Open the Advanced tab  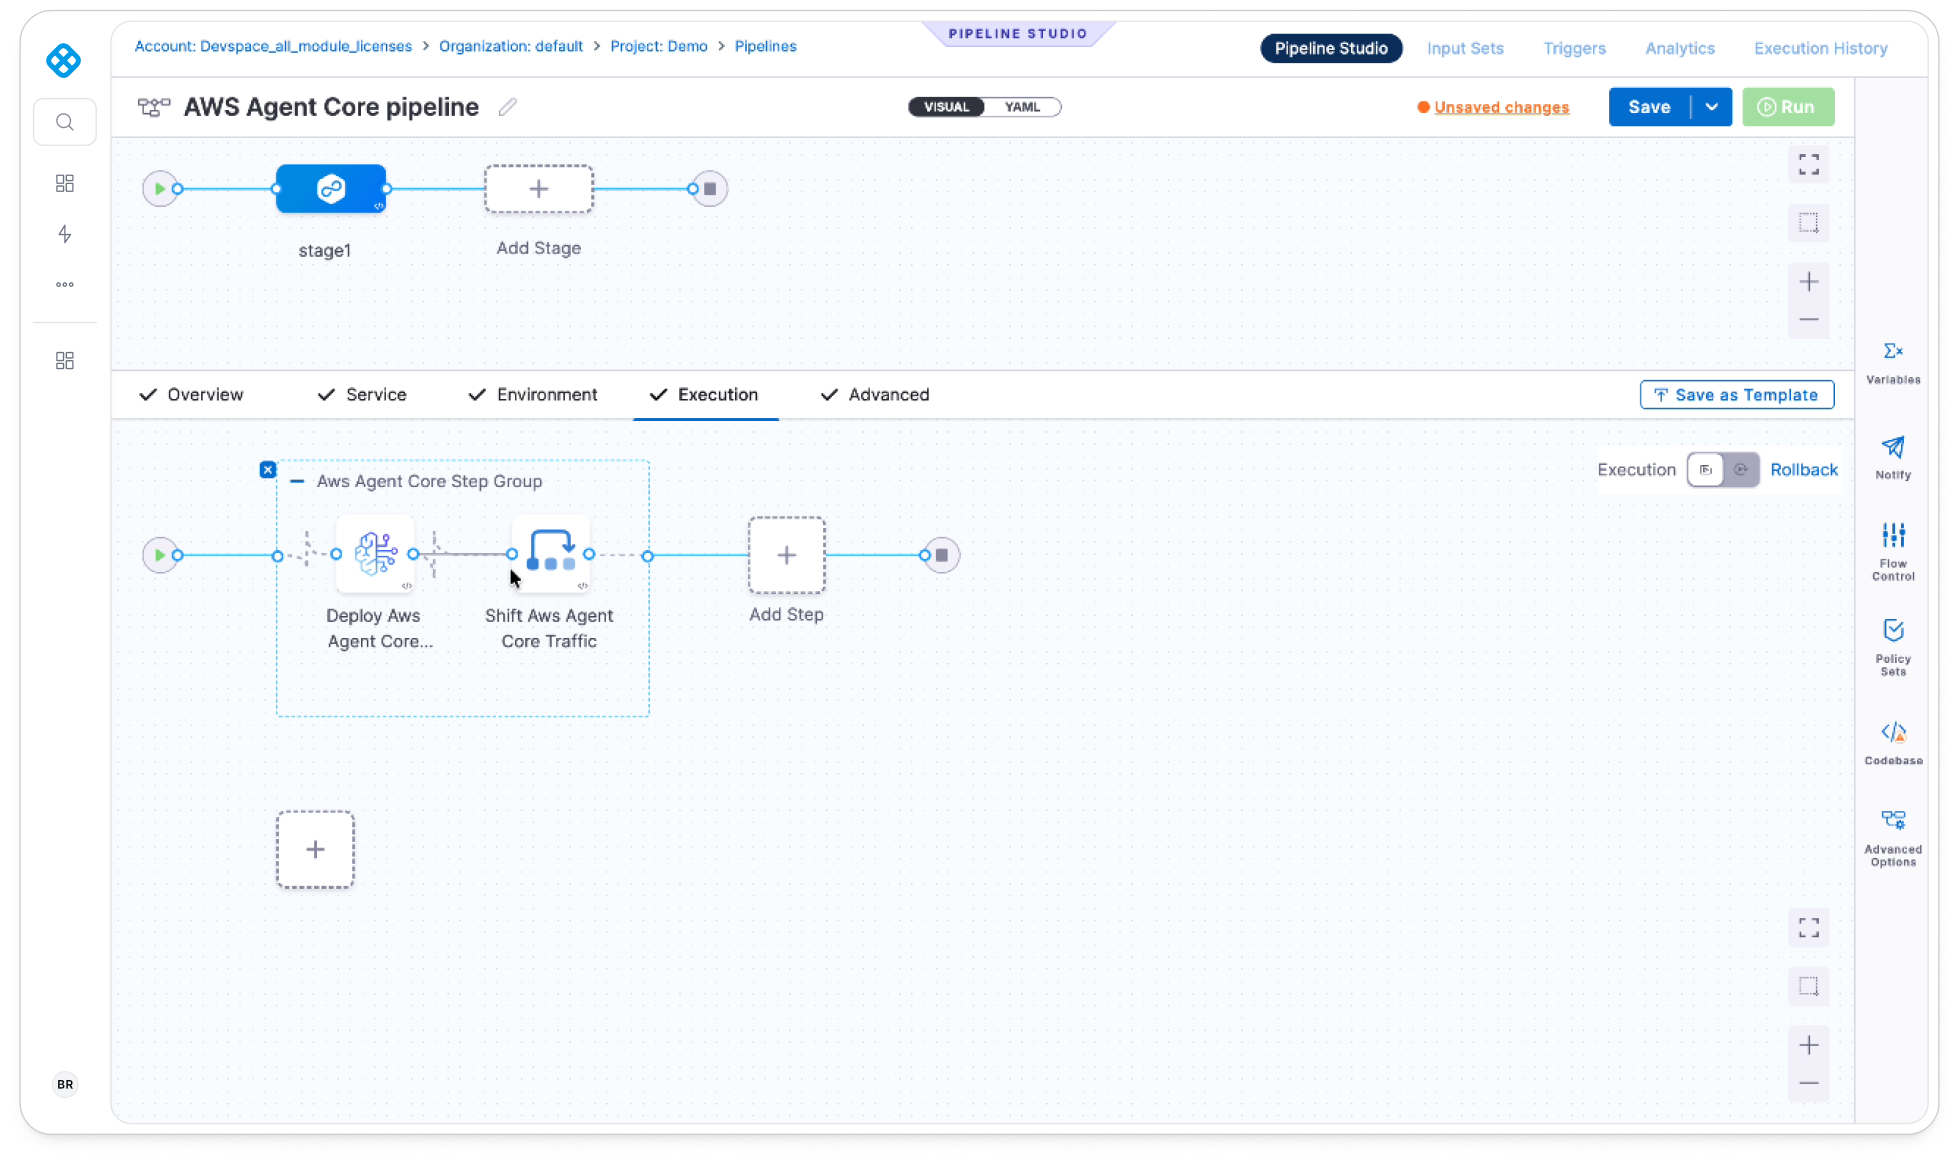875,395
